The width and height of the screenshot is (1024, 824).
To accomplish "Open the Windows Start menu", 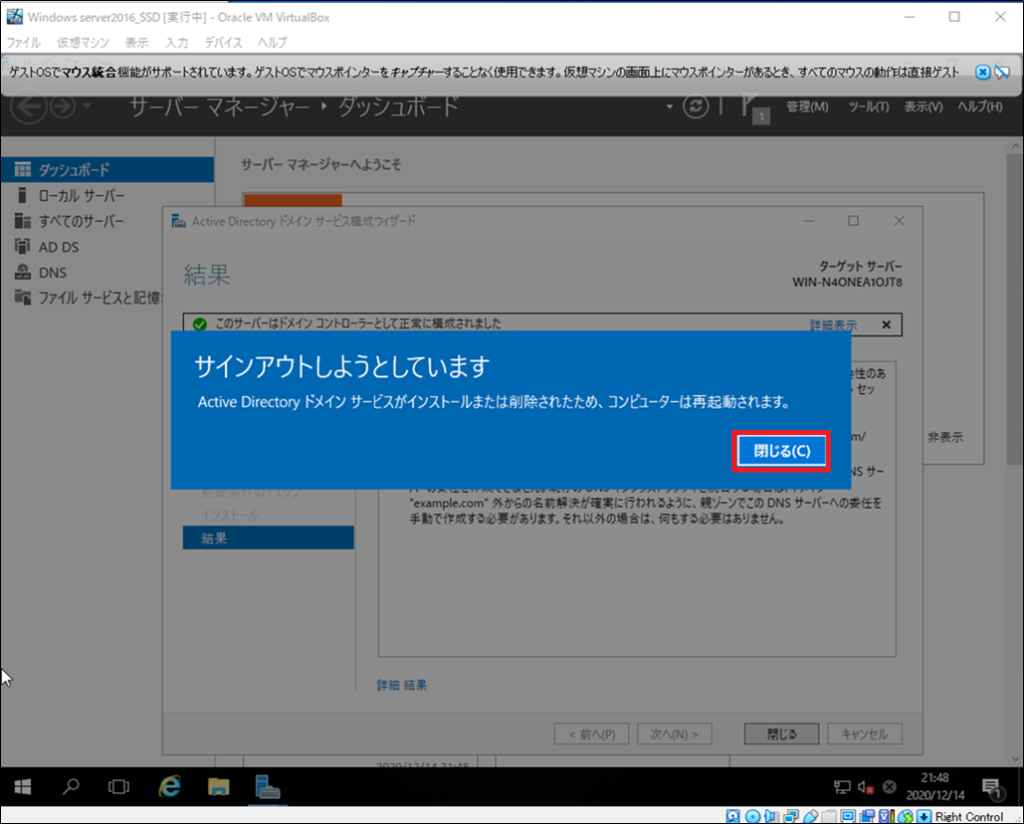I will pyautogui.click(x=23, y=787).
